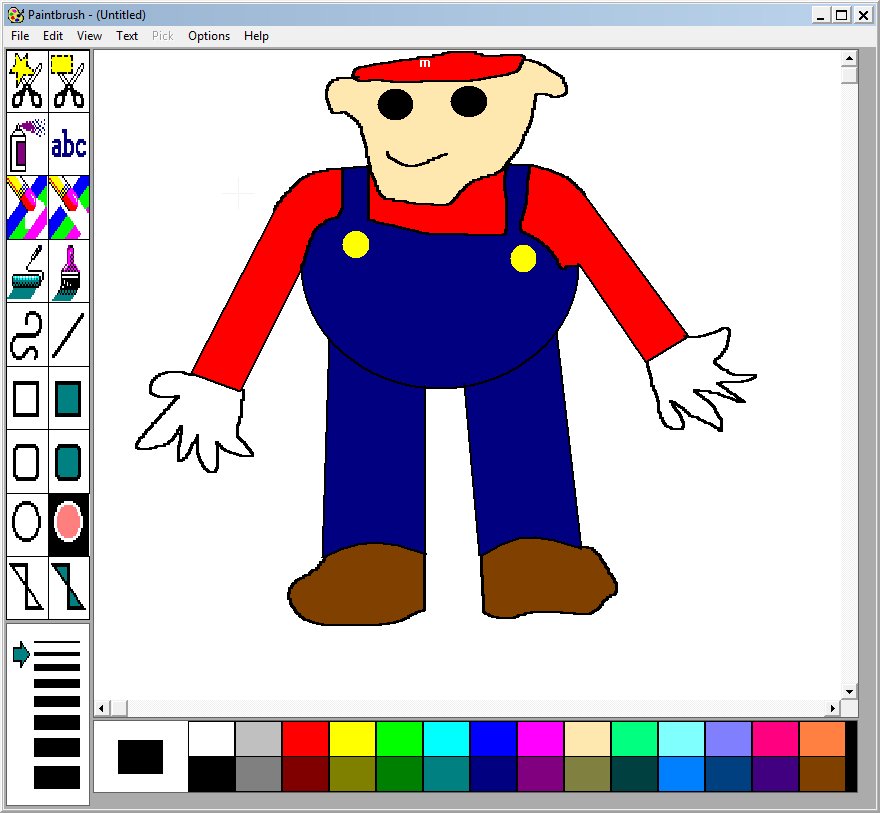Pick the hollow Circle/Ellipse tool

pyautogui.click(x=27, y=525)
